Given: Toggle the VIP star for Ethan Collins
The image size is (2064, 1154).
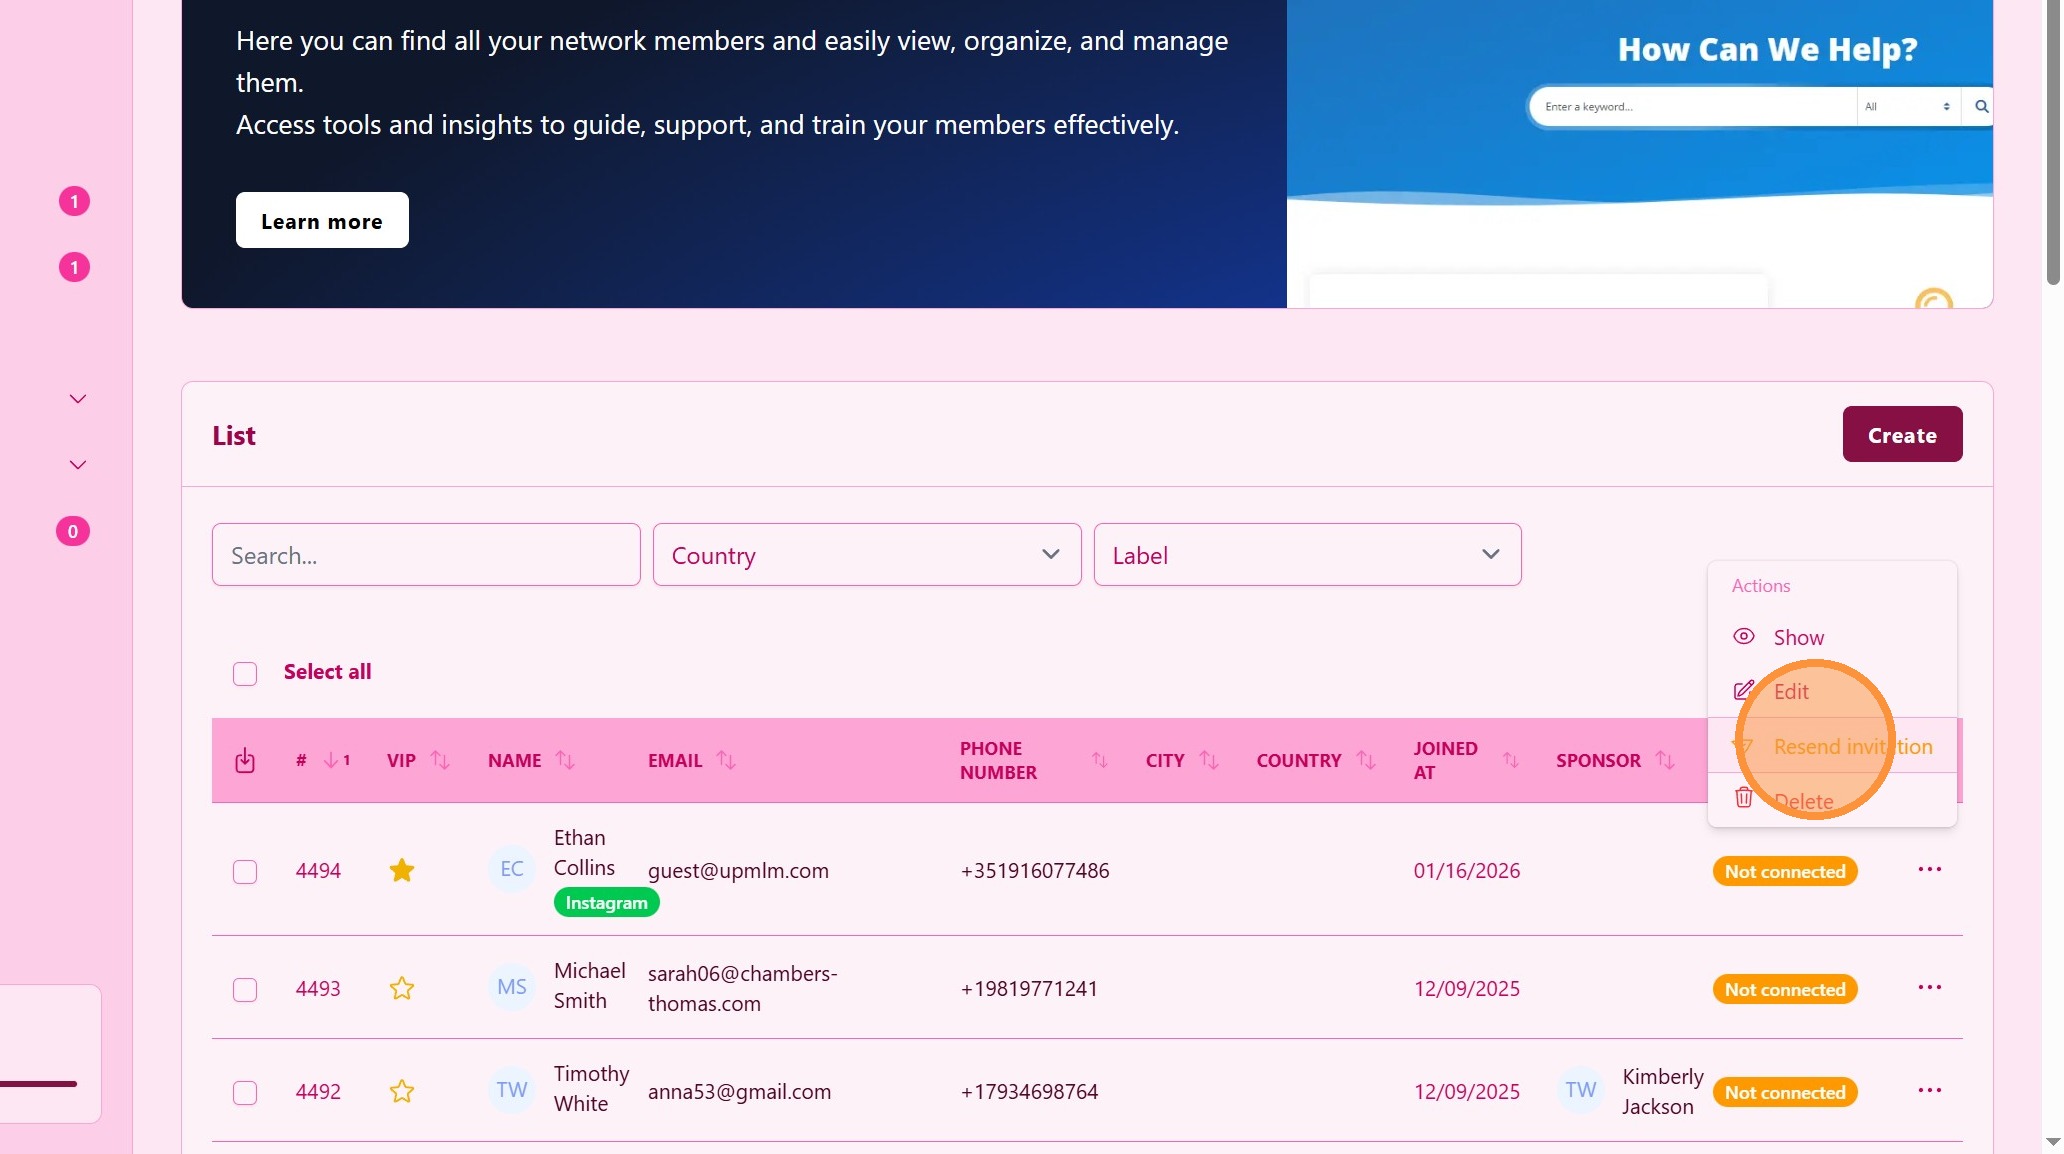Looking at the screenshot, I should pos(402,871).
